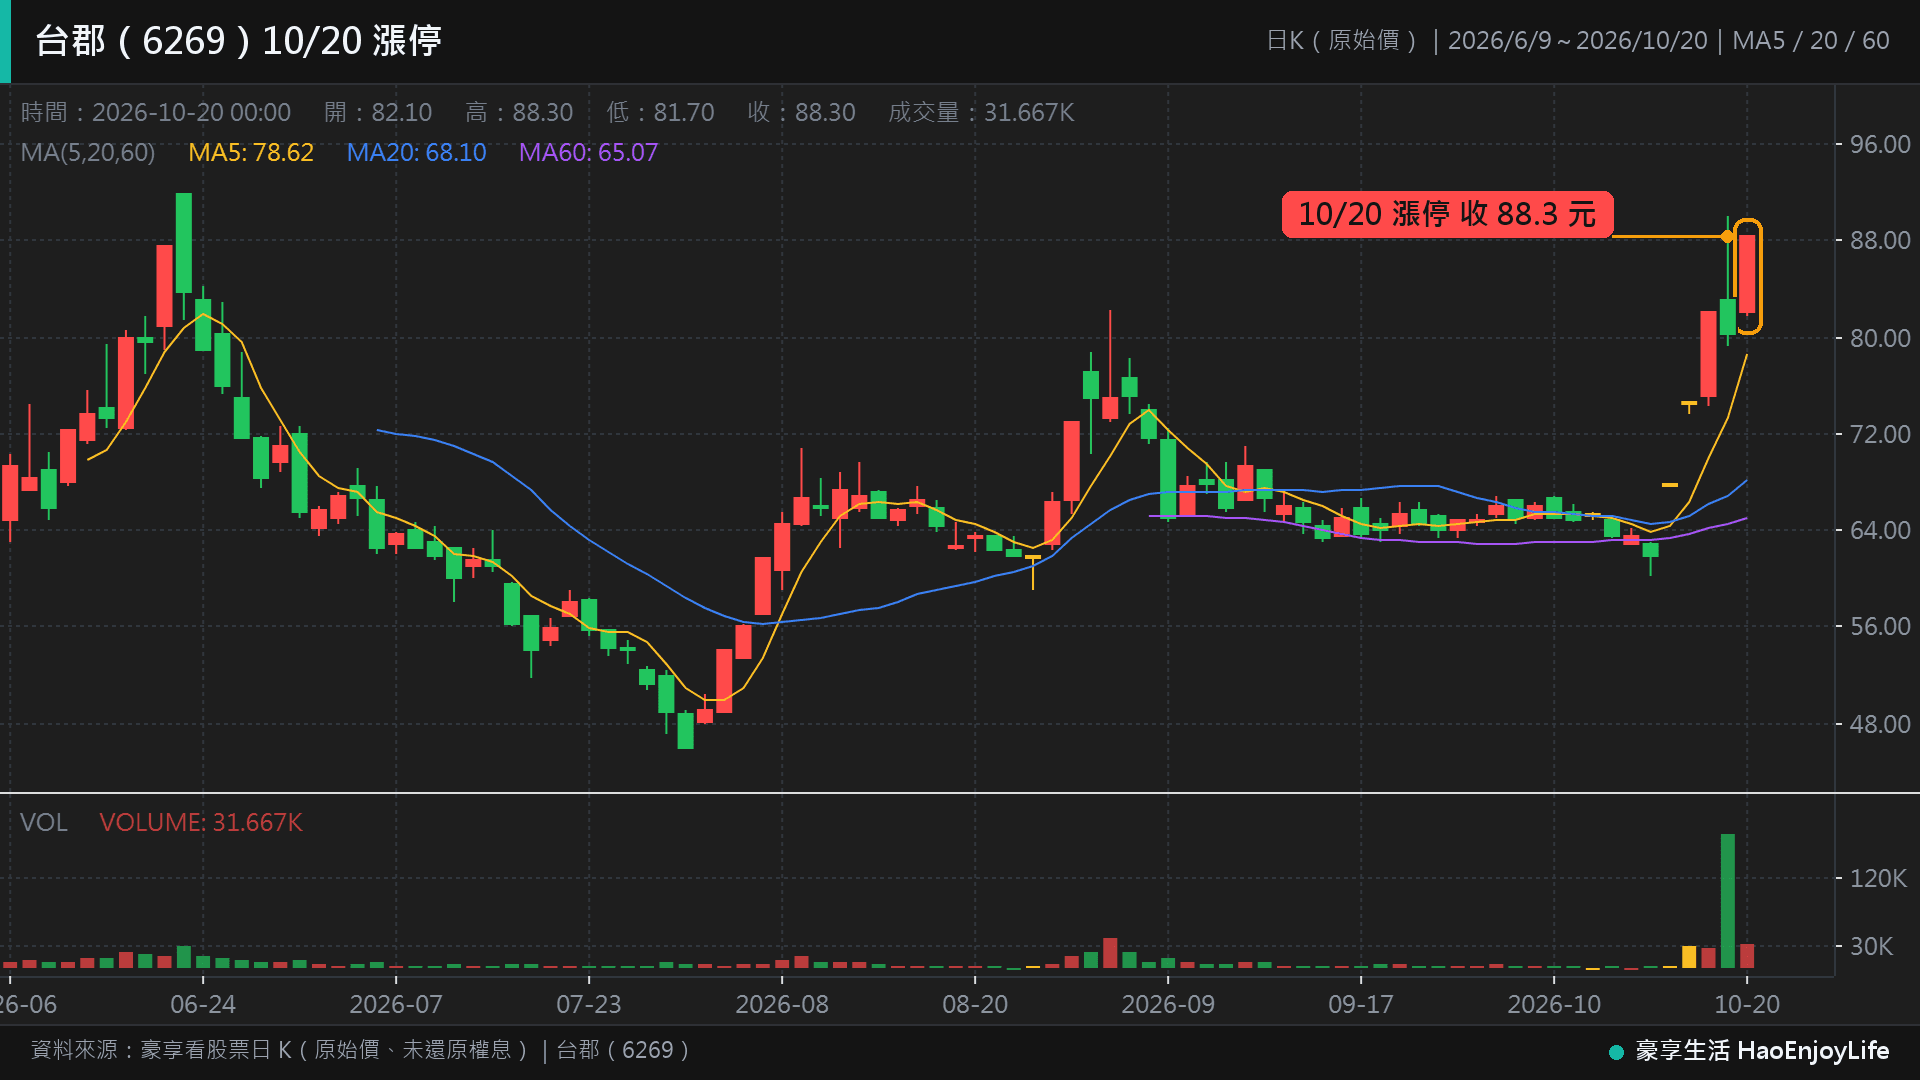This screenshot has width=1920, height=1080.
Task: Click the 2026-07 date axis label
Action: pyautogui.click(x=396, y=1004)
